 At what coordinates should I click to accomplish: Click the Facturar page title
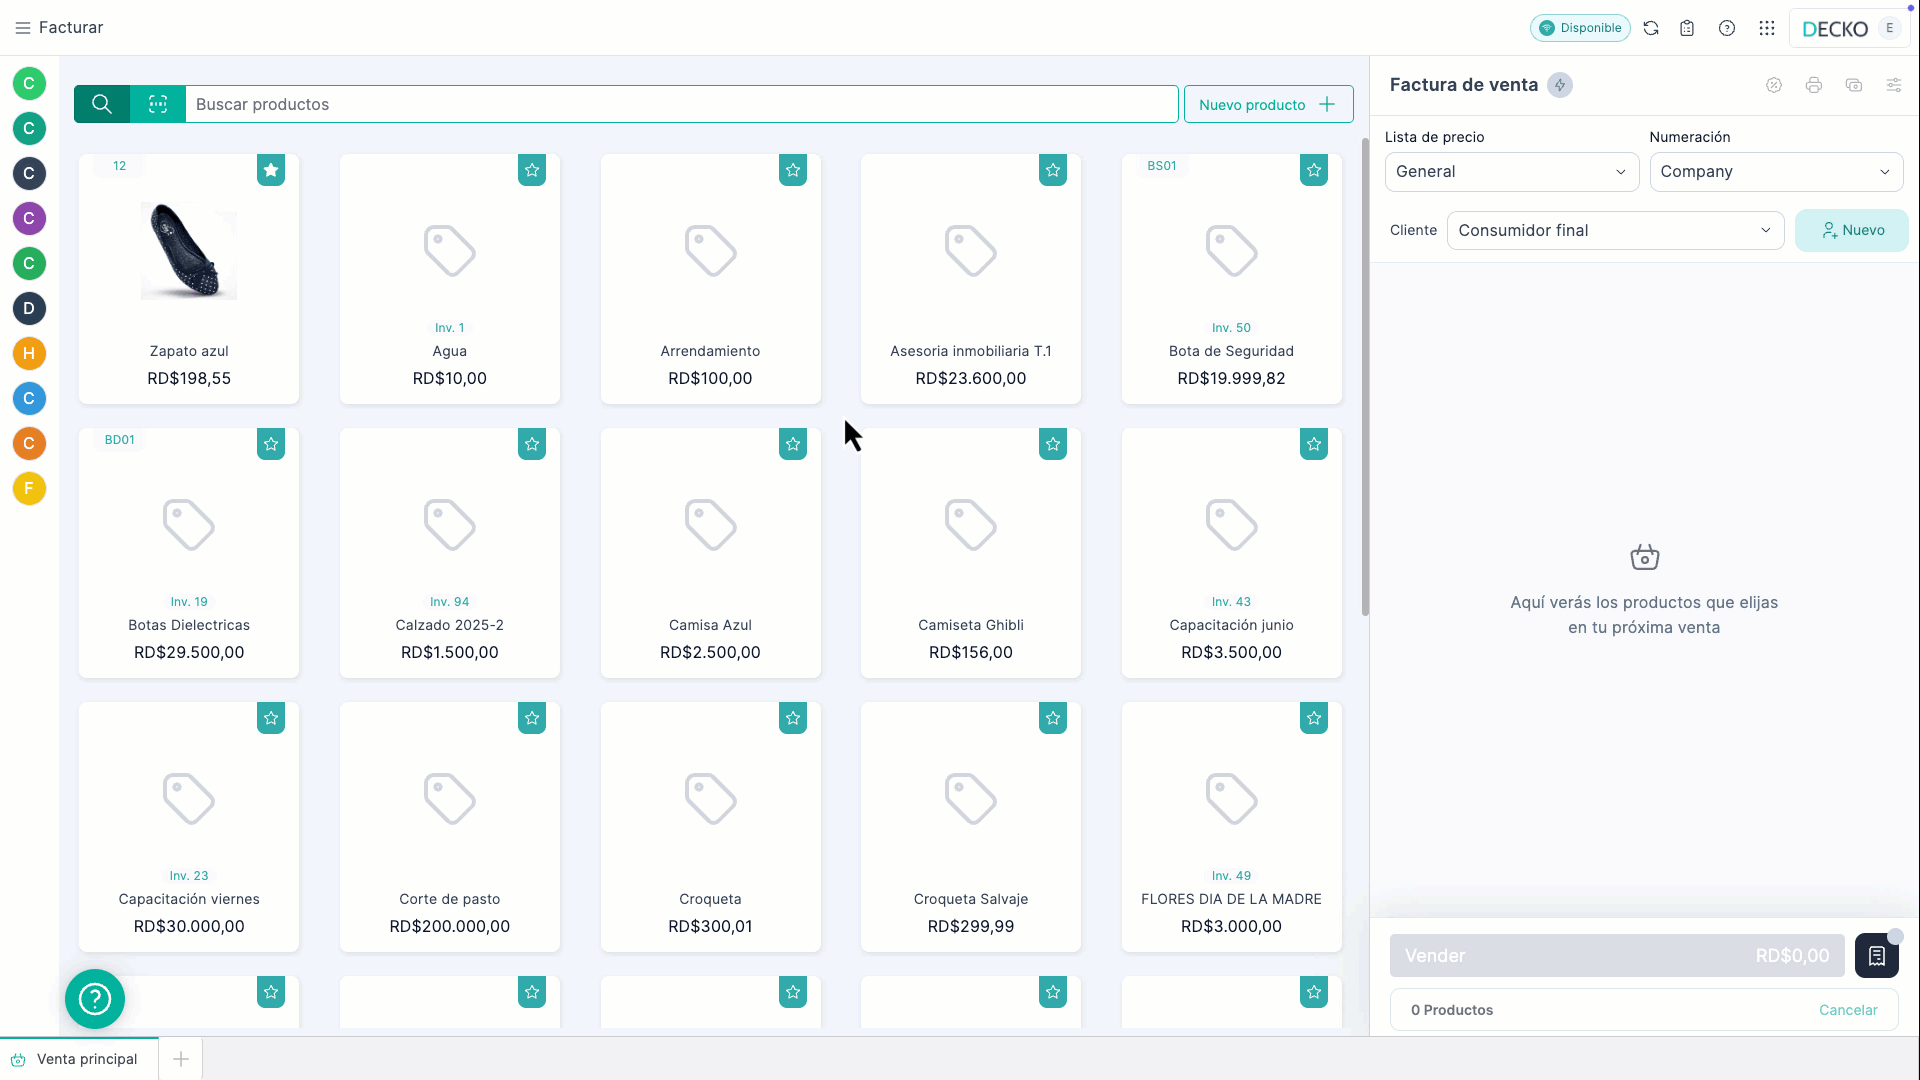click(71, 28)
